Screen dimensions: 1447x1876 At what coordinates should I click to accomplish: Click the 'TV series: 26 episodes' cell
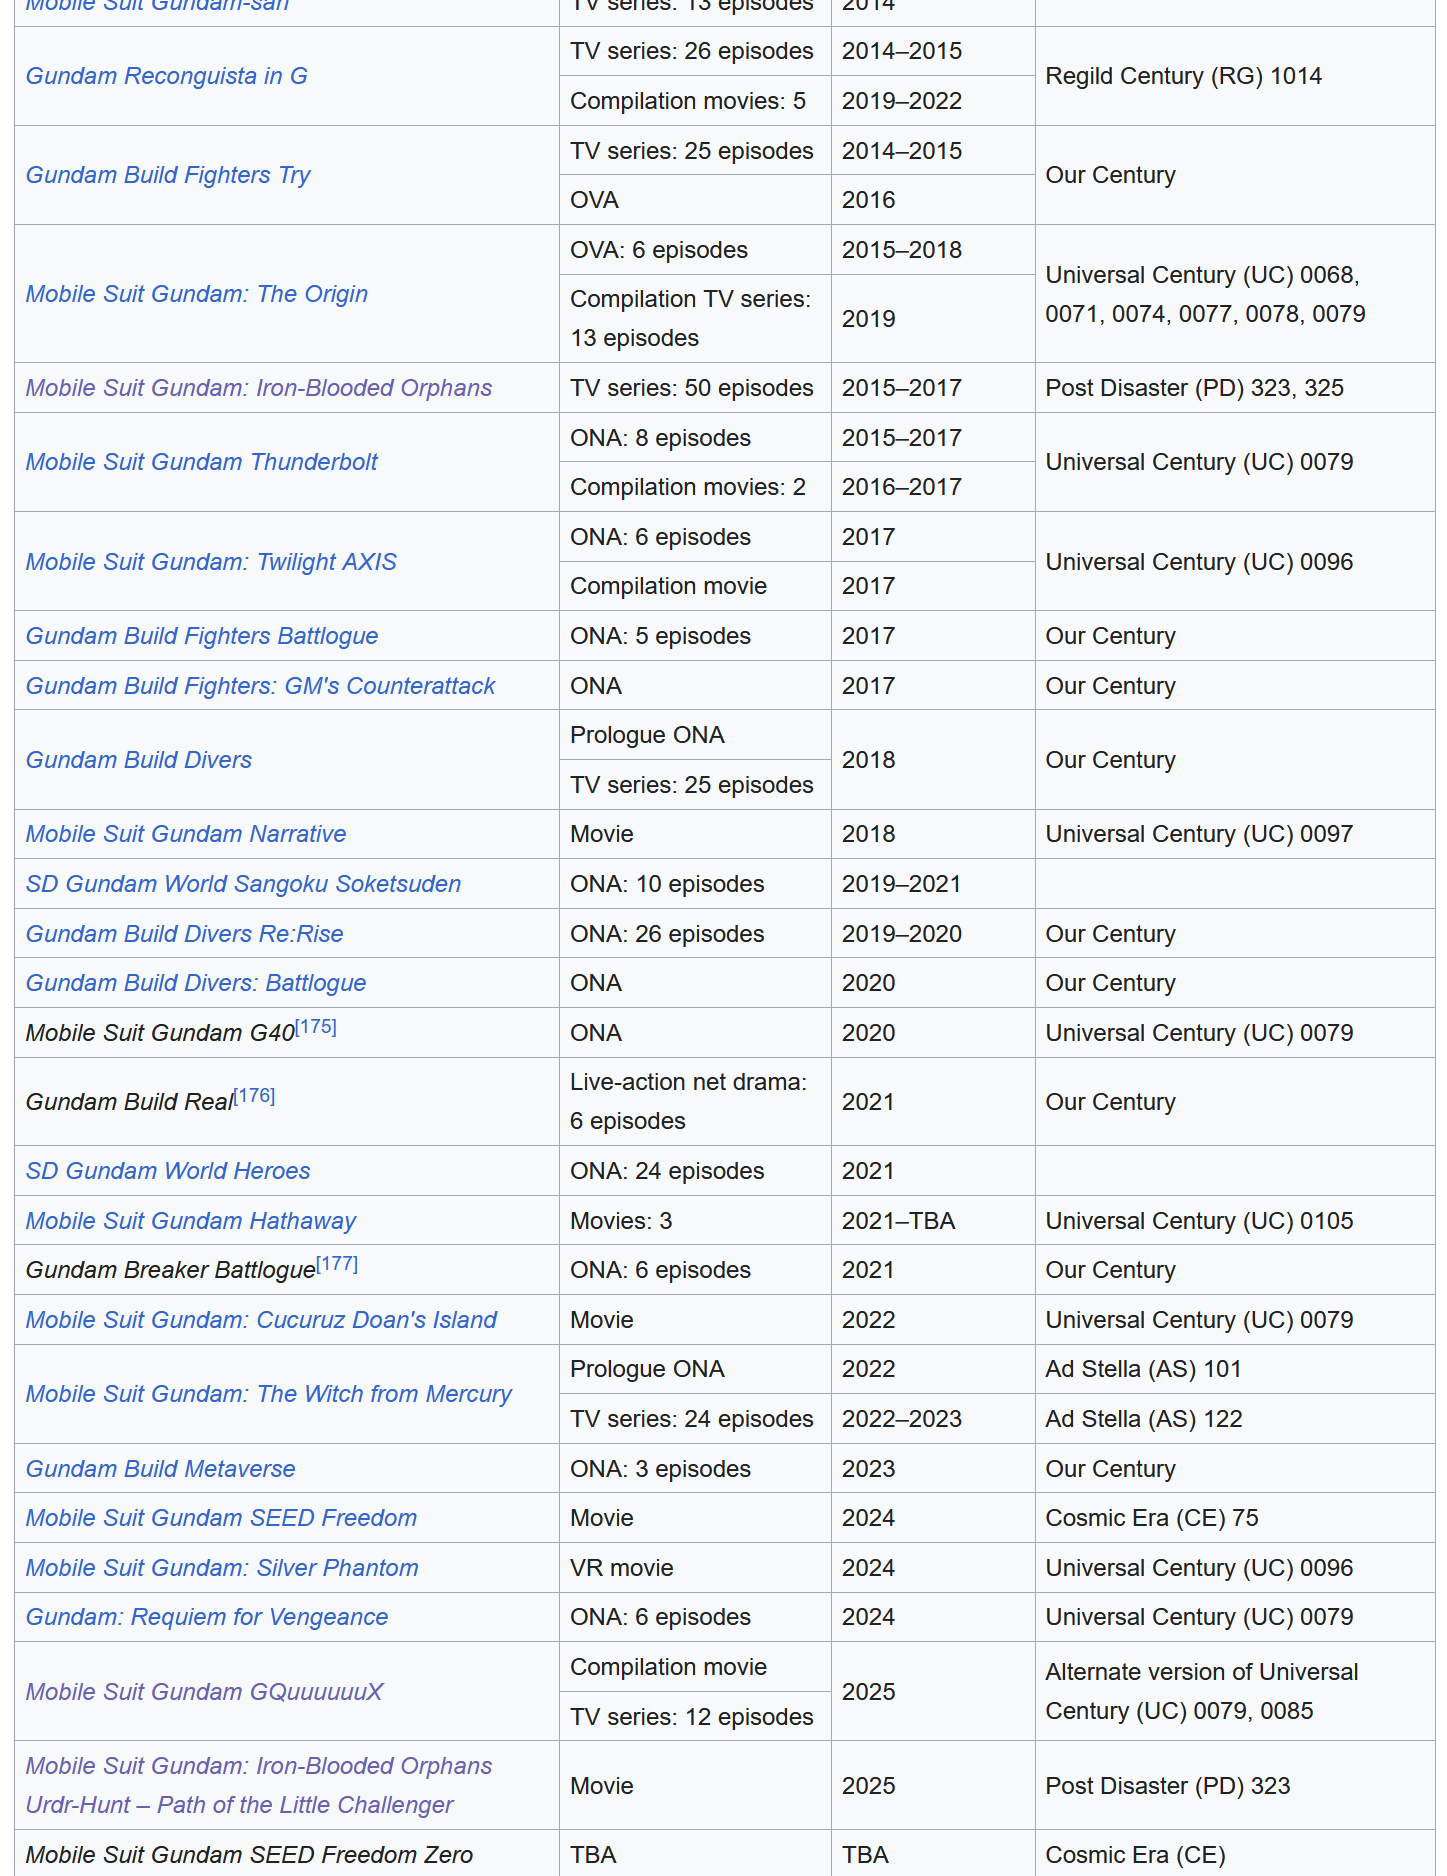pyautogui.click(x=695, y=51)
